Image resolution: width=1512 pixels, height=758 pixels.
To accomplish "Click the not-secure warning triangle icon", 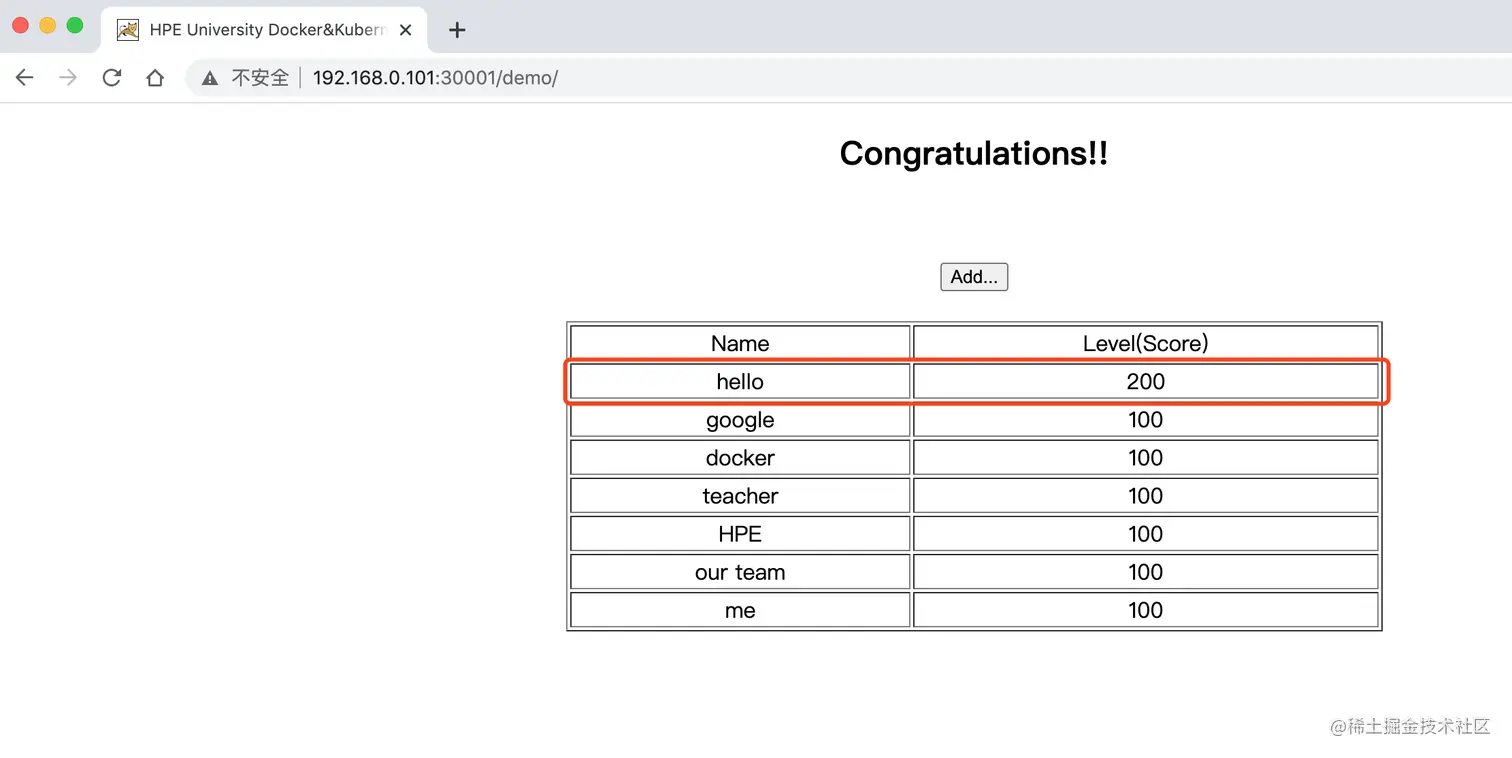I will 210,78.
